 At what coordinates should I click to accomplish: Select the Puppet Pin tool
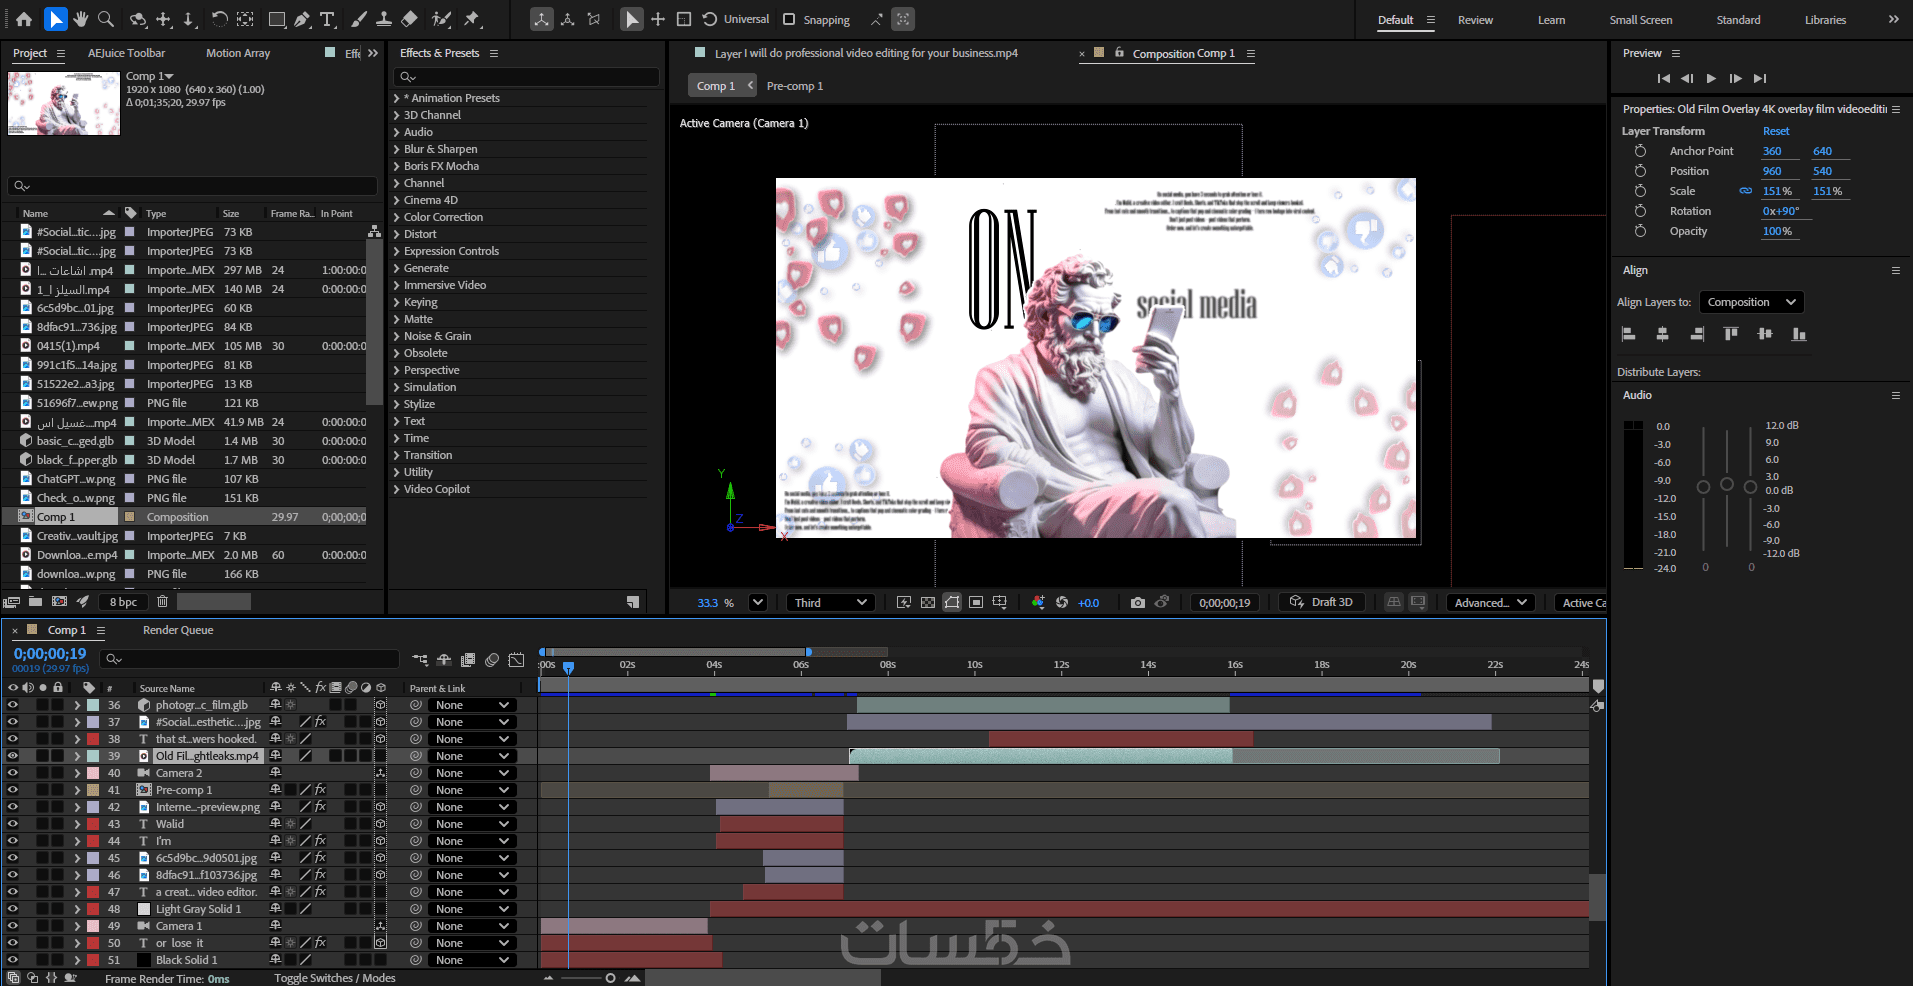pos(472,19)
